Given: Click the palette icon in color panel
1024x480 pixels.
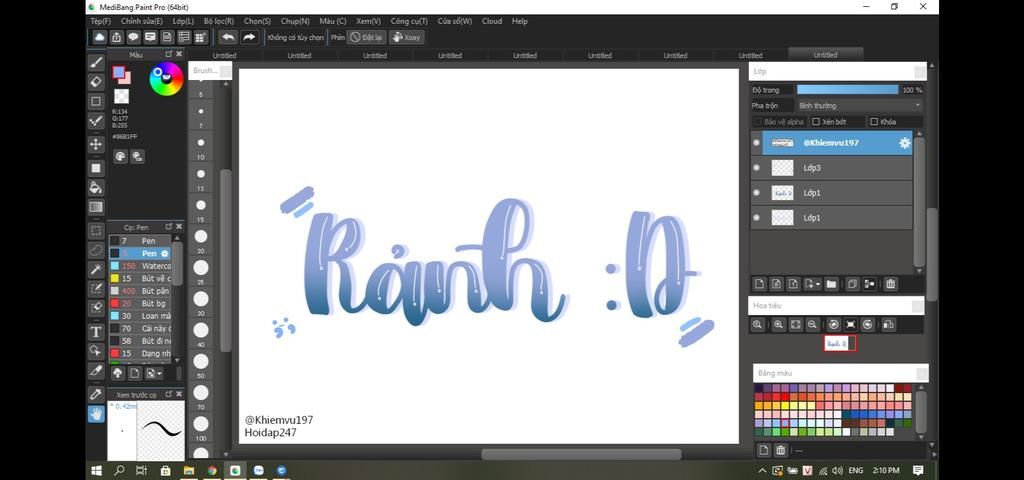Looking at the screenshot, I should click(120, 156).
